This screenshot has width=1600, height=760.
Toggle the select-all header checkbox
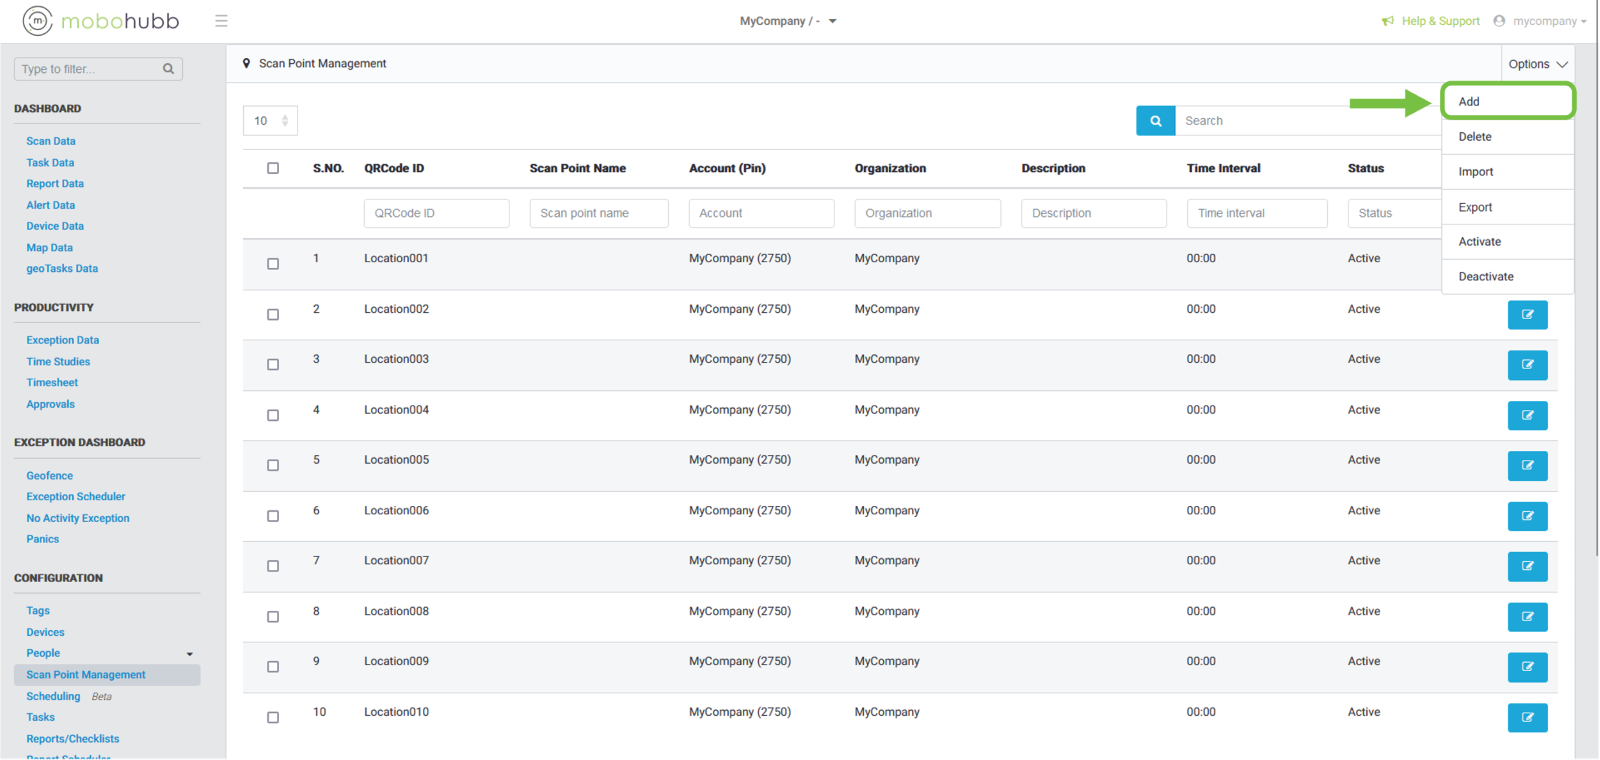coord(273,168)
